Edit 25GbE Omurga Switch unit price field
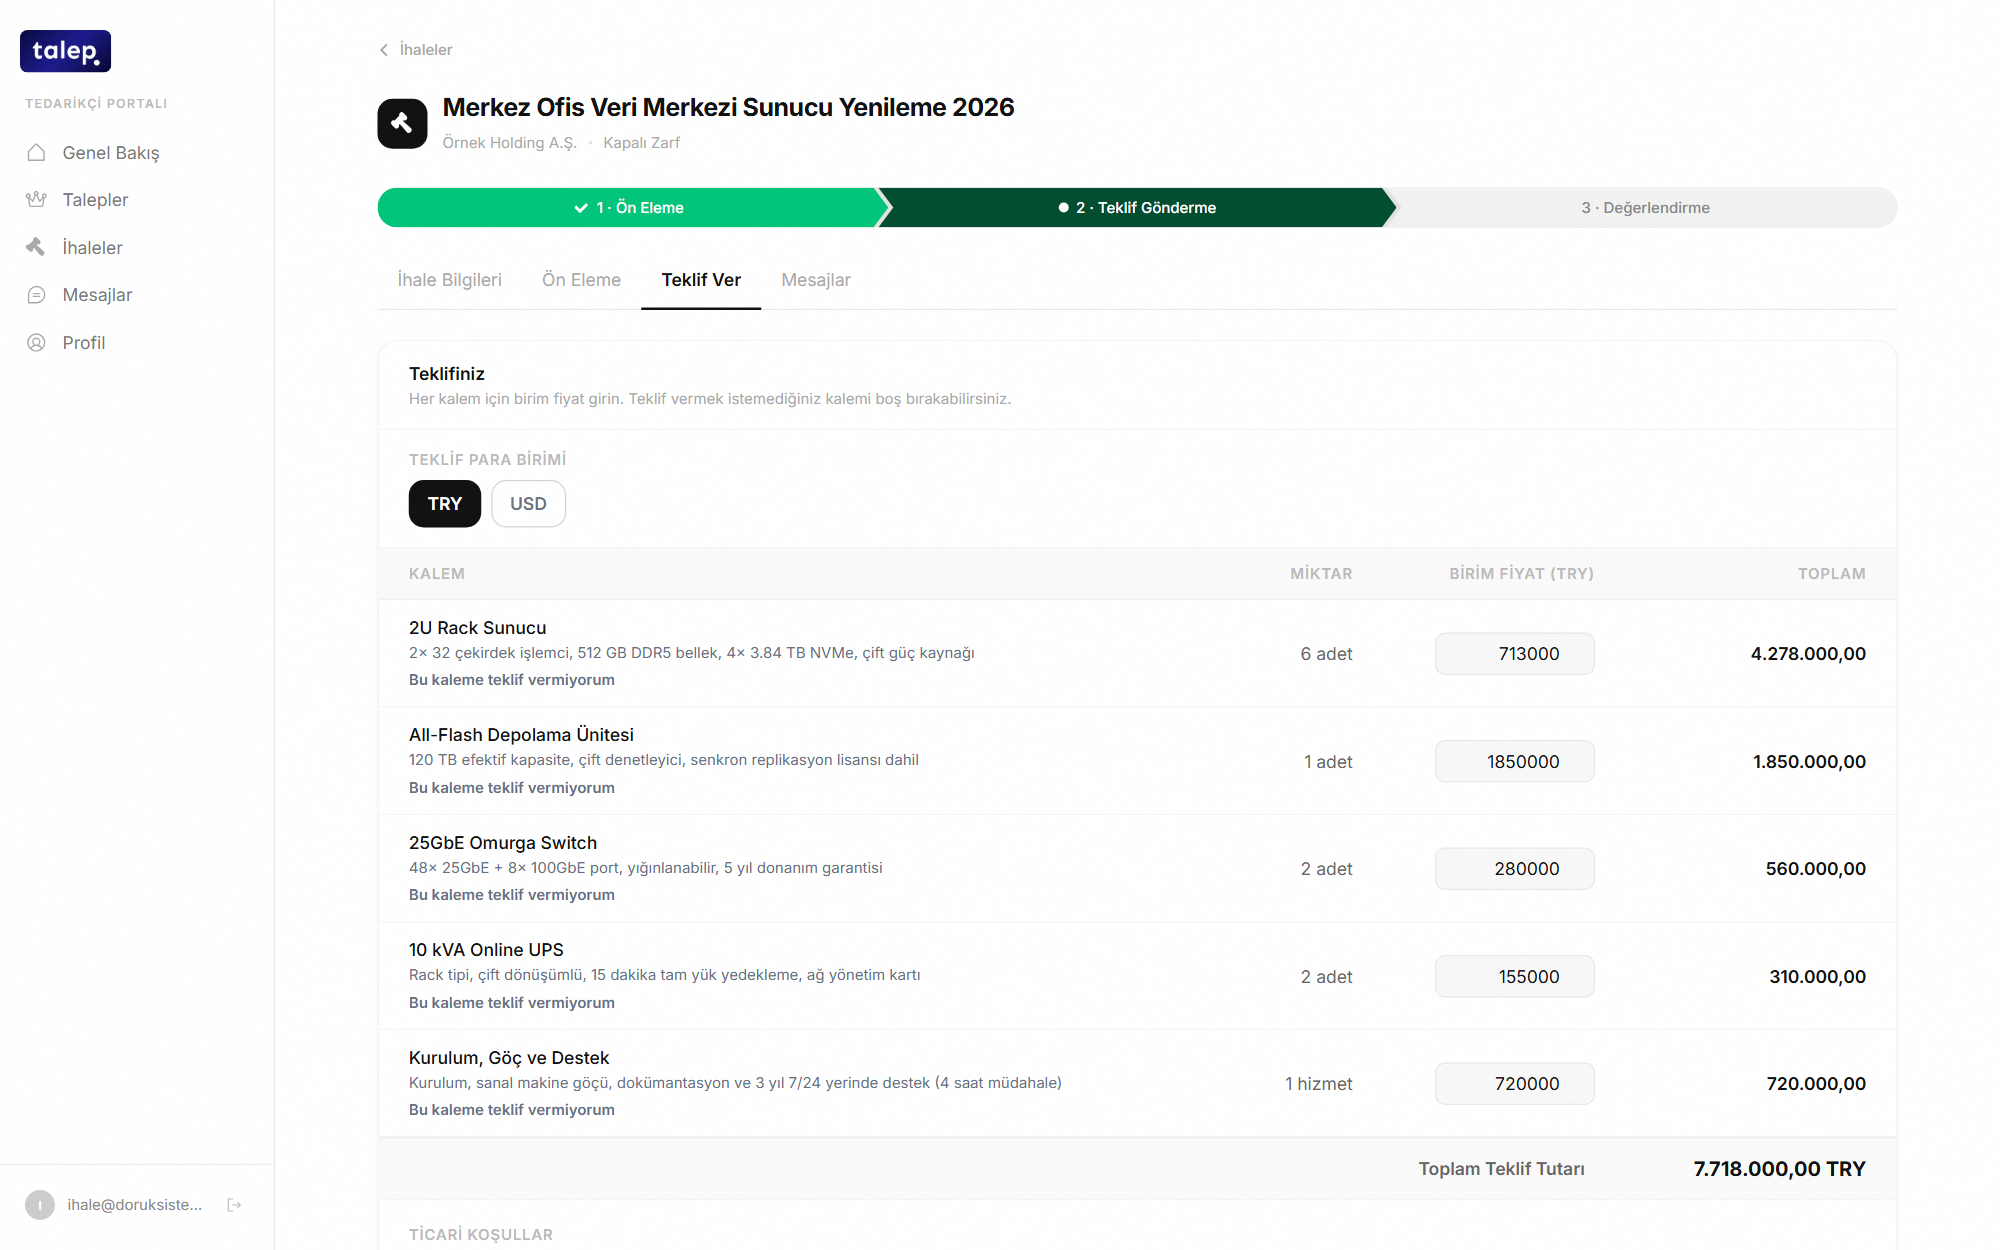 (x=1514, y=868)
